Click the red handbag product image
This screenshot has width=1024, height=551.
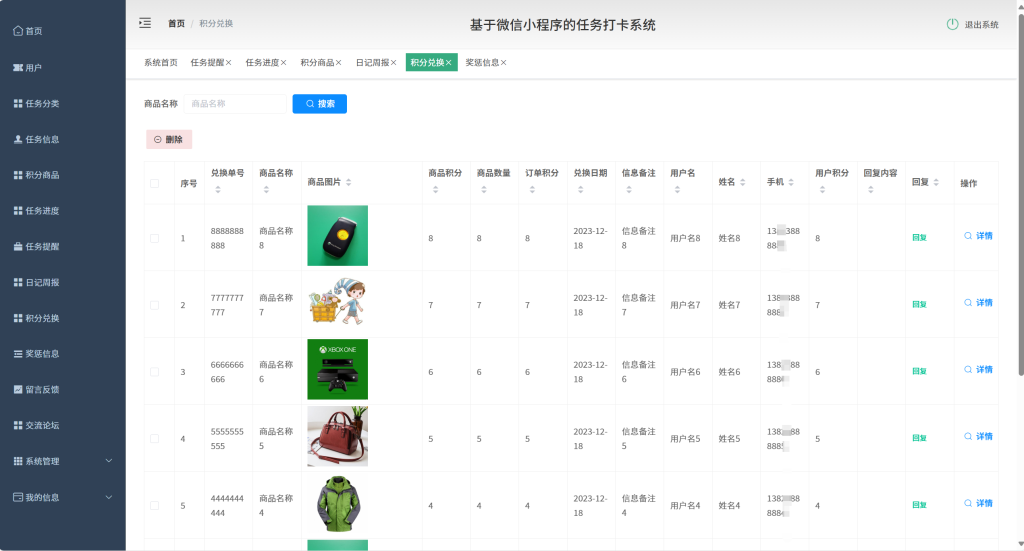coord(338,436)
